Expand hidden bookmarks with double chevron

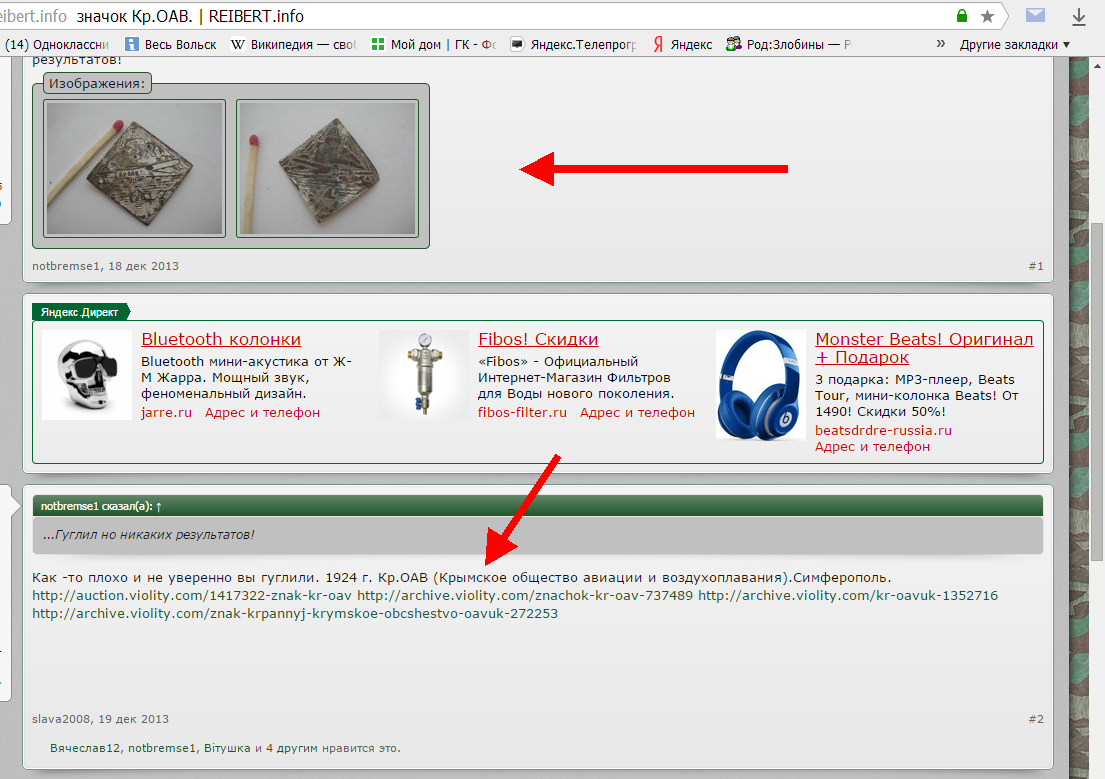[x=940, y=44]
